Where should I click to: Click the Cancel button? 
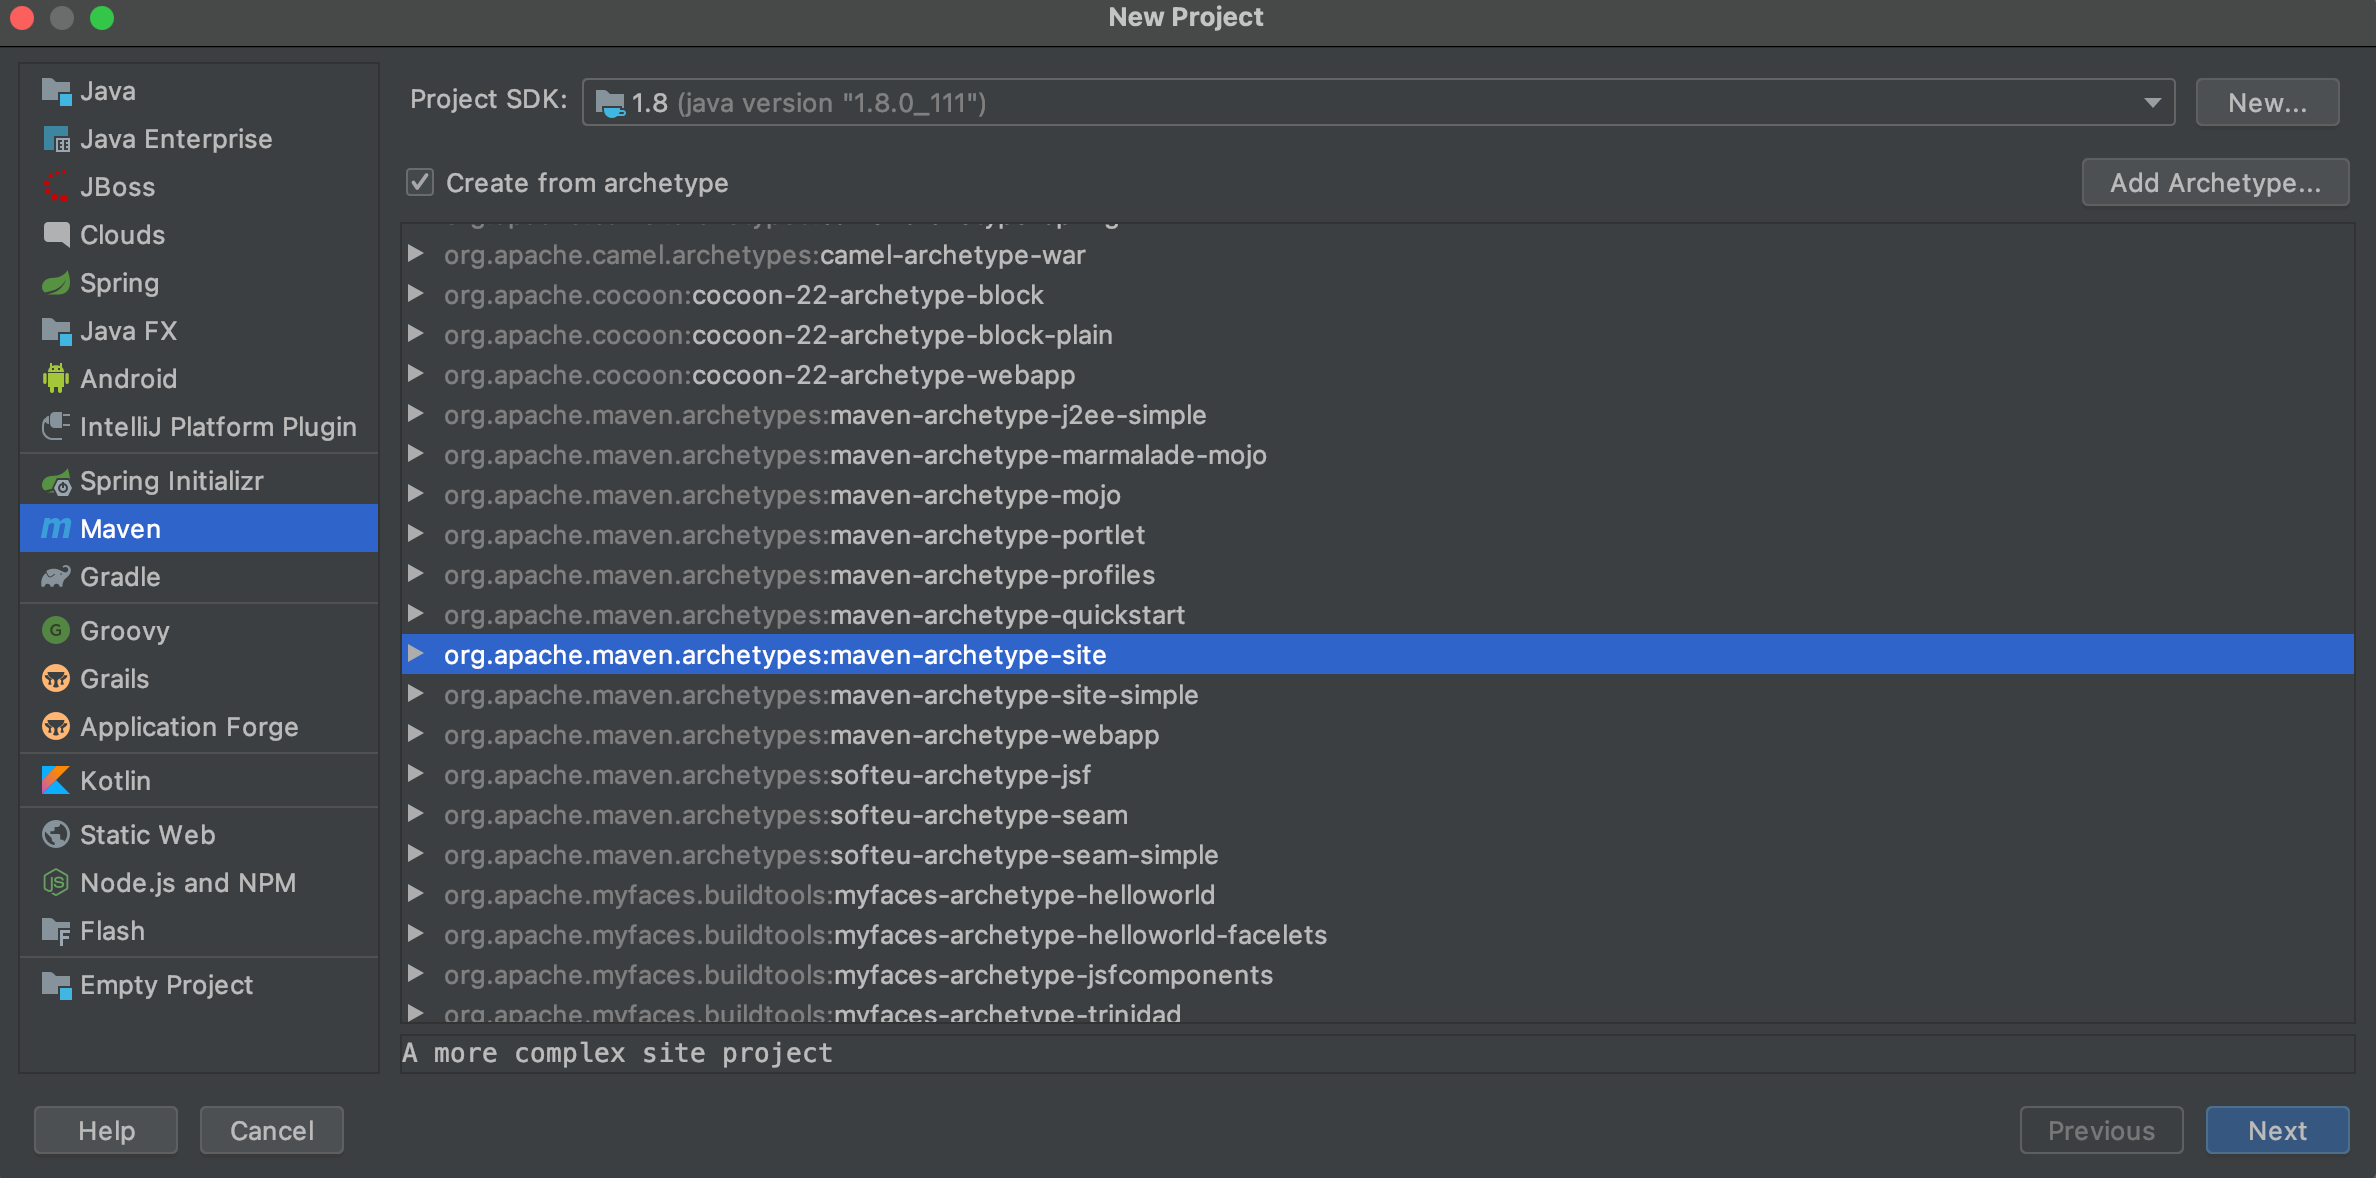pos(272,1131)
